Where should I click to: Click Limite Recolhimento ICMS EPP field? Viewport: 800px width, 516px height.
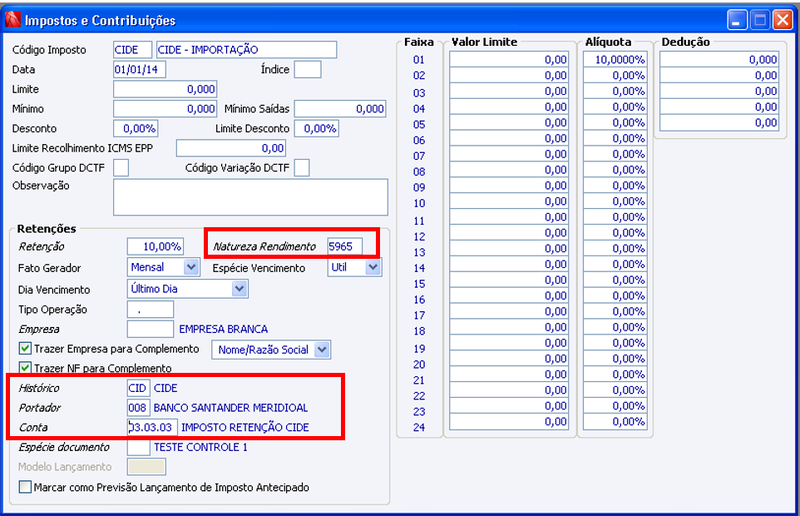pos(231,148)
